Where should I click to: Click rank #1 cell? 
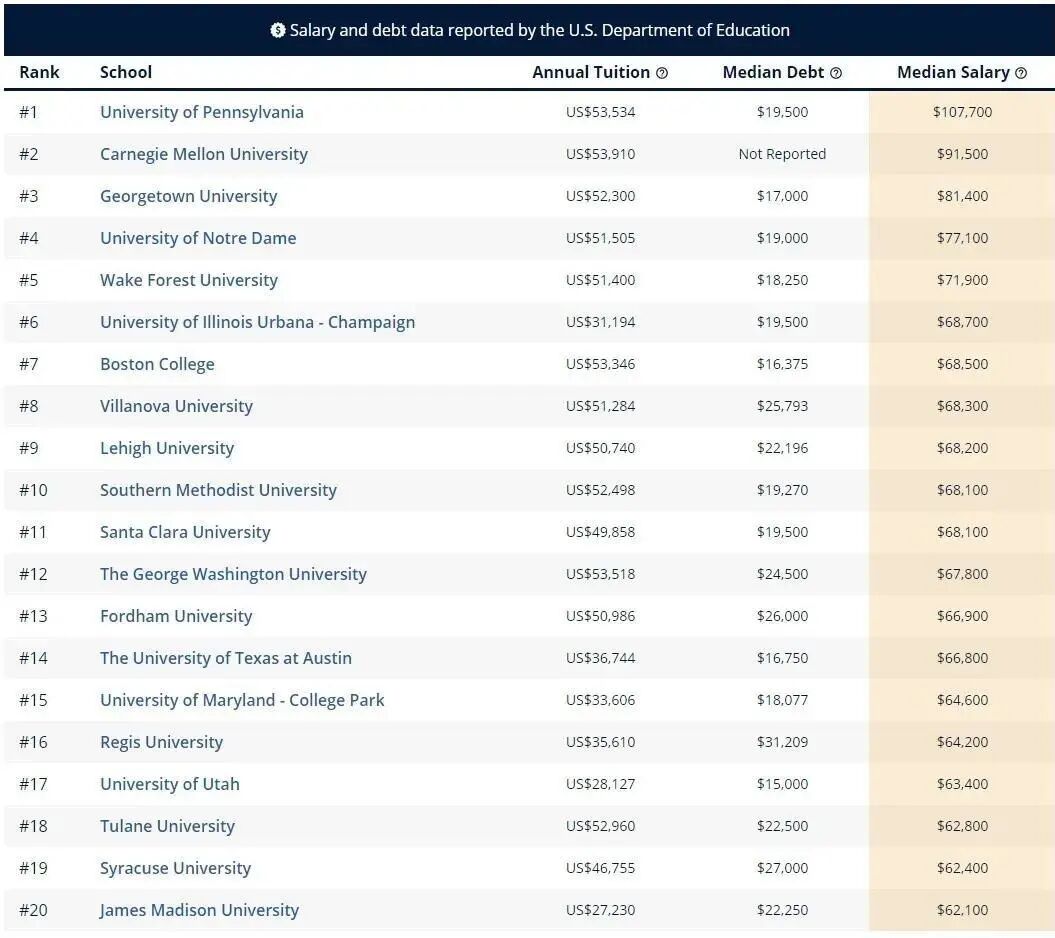point(28,112)
